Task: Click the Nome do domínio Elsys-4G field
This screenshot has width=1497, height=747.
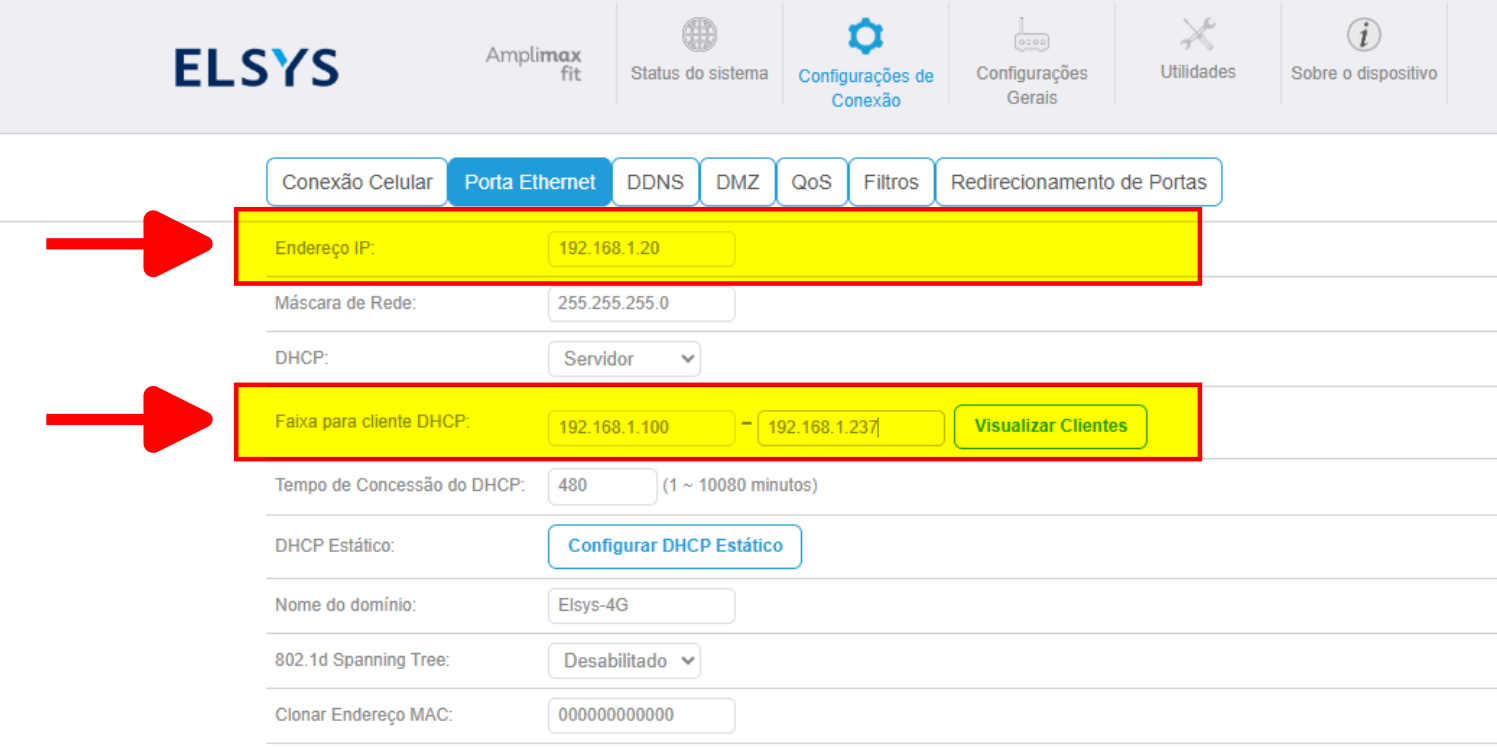Action: 641,606
